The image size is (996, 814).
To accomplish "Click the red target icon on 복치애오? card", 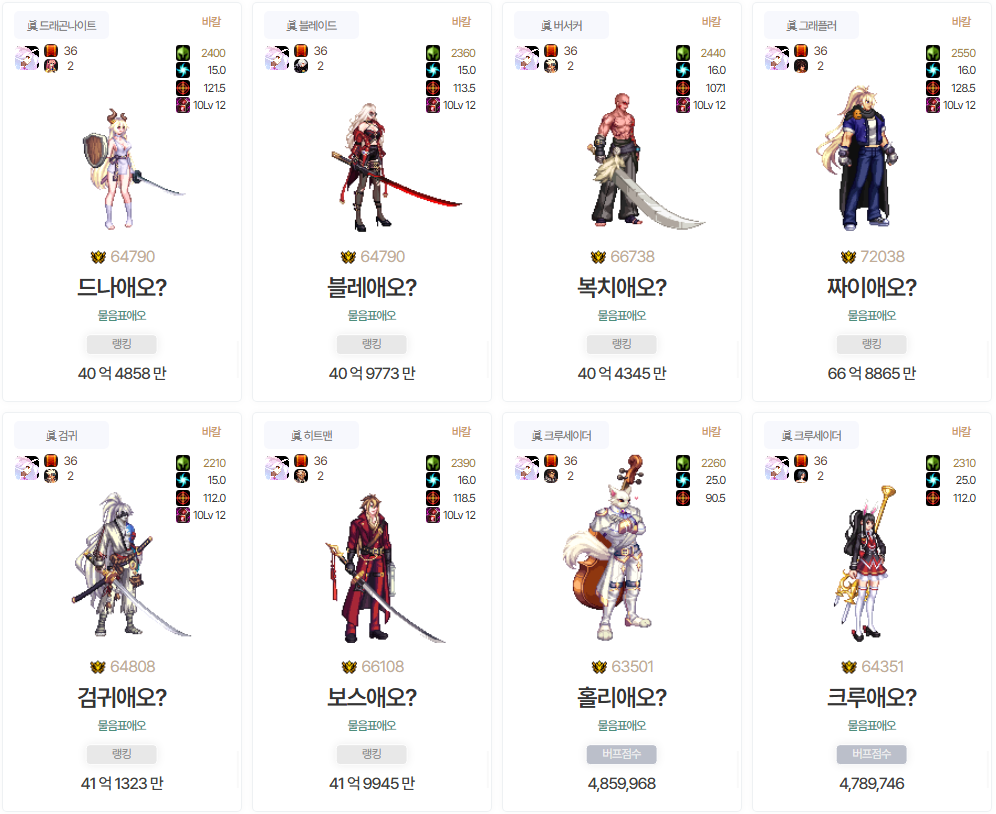I will point(683,88).
